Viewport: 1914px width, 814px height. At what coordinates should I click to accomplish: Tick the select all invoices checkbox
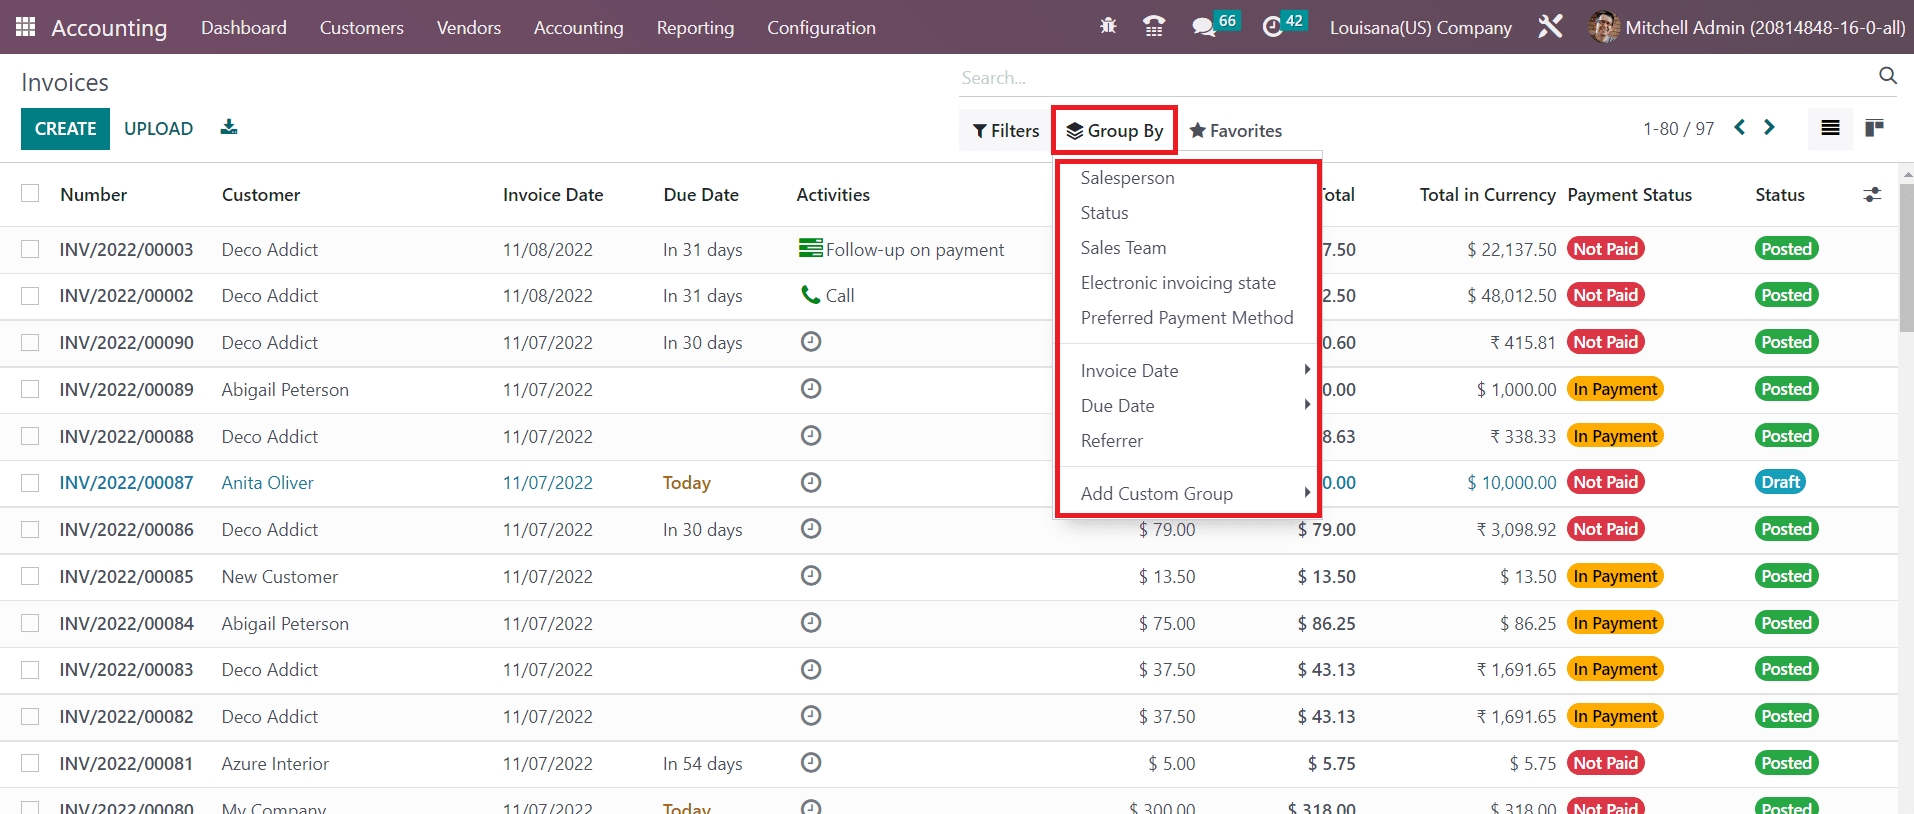[30, 194]
